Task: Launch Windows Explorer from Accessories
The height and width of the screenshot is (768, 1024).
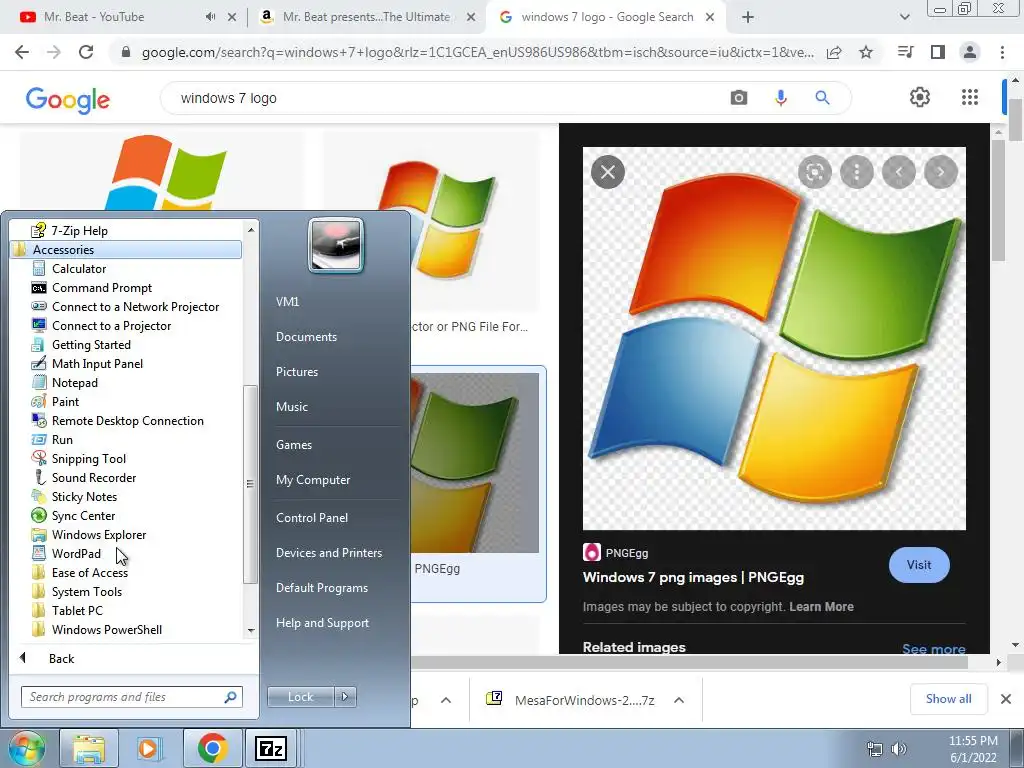Action: click(x=99, y=534)
